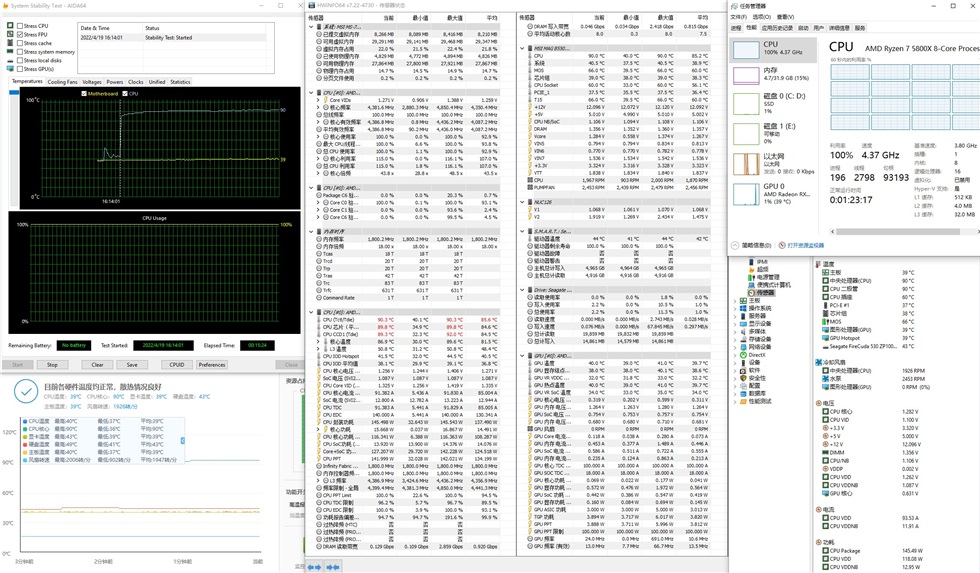980x573 pixels.
Task: Click the Stress CPU chip icon in AIDA64
Action: coord(10,26)
